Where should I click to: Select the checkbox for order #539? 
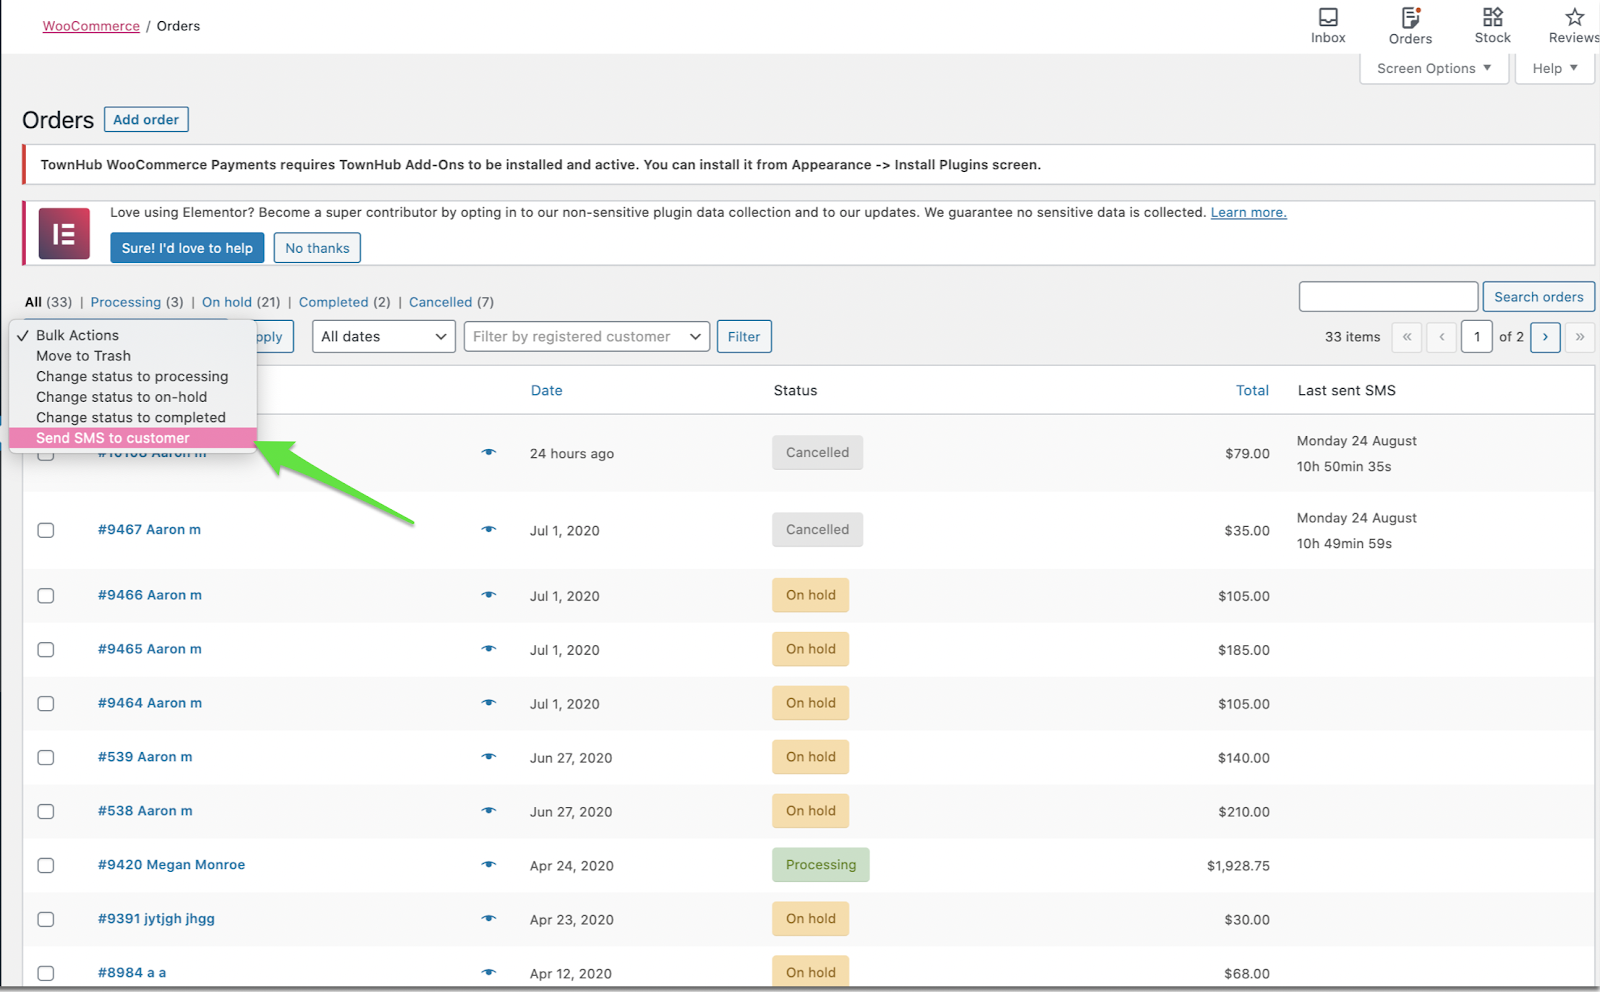pos(46,758)
